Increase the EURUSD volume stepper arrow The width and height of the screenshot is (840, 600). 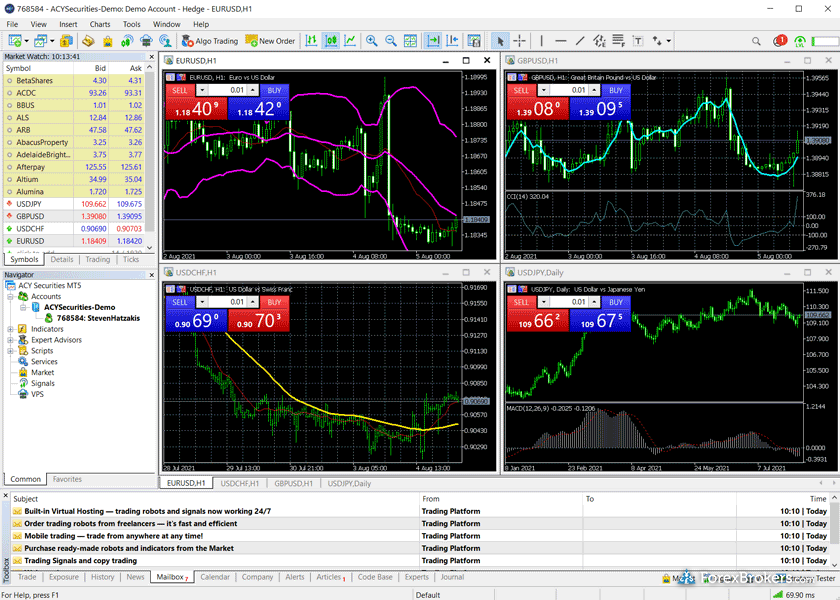click(x=253, y=90)
